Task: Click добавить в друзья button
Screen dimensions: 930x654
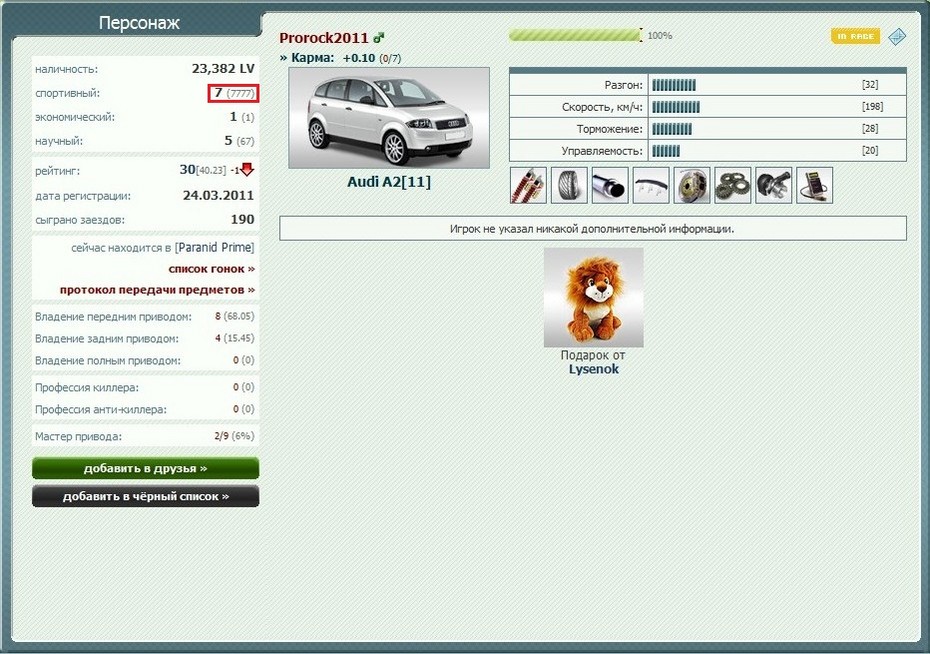Action: tap(145, 468)
